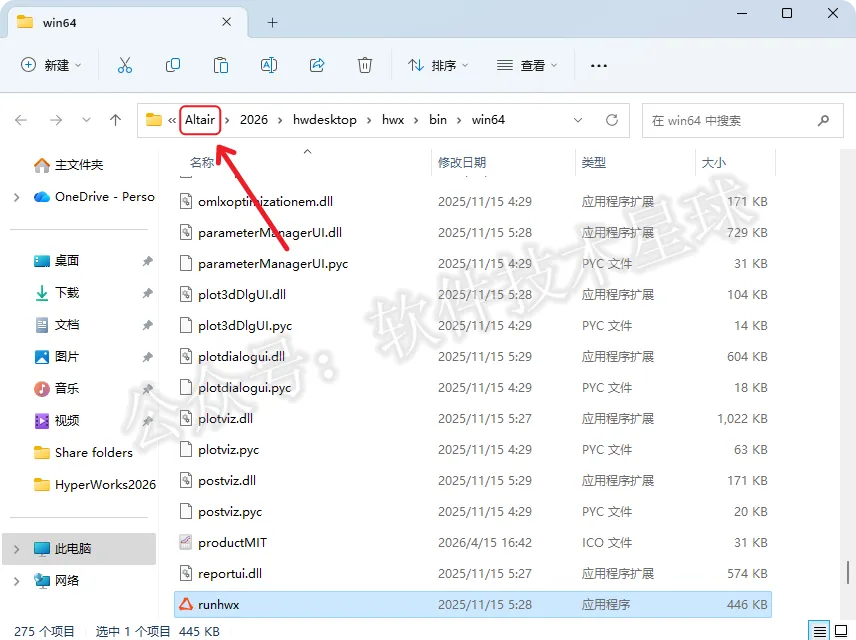
Task: Open the three-dots more options menu
Action: [598, 66]
